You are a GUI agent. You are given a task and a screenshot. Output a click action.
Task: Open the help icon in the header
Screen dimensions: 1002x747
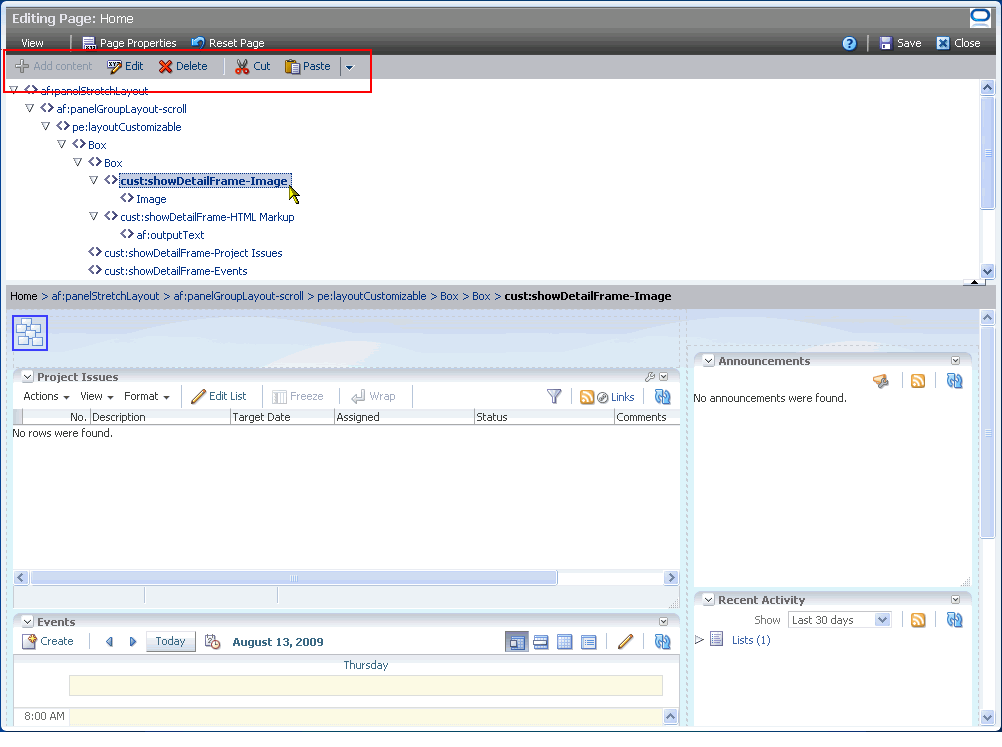[x=849, y=43]
